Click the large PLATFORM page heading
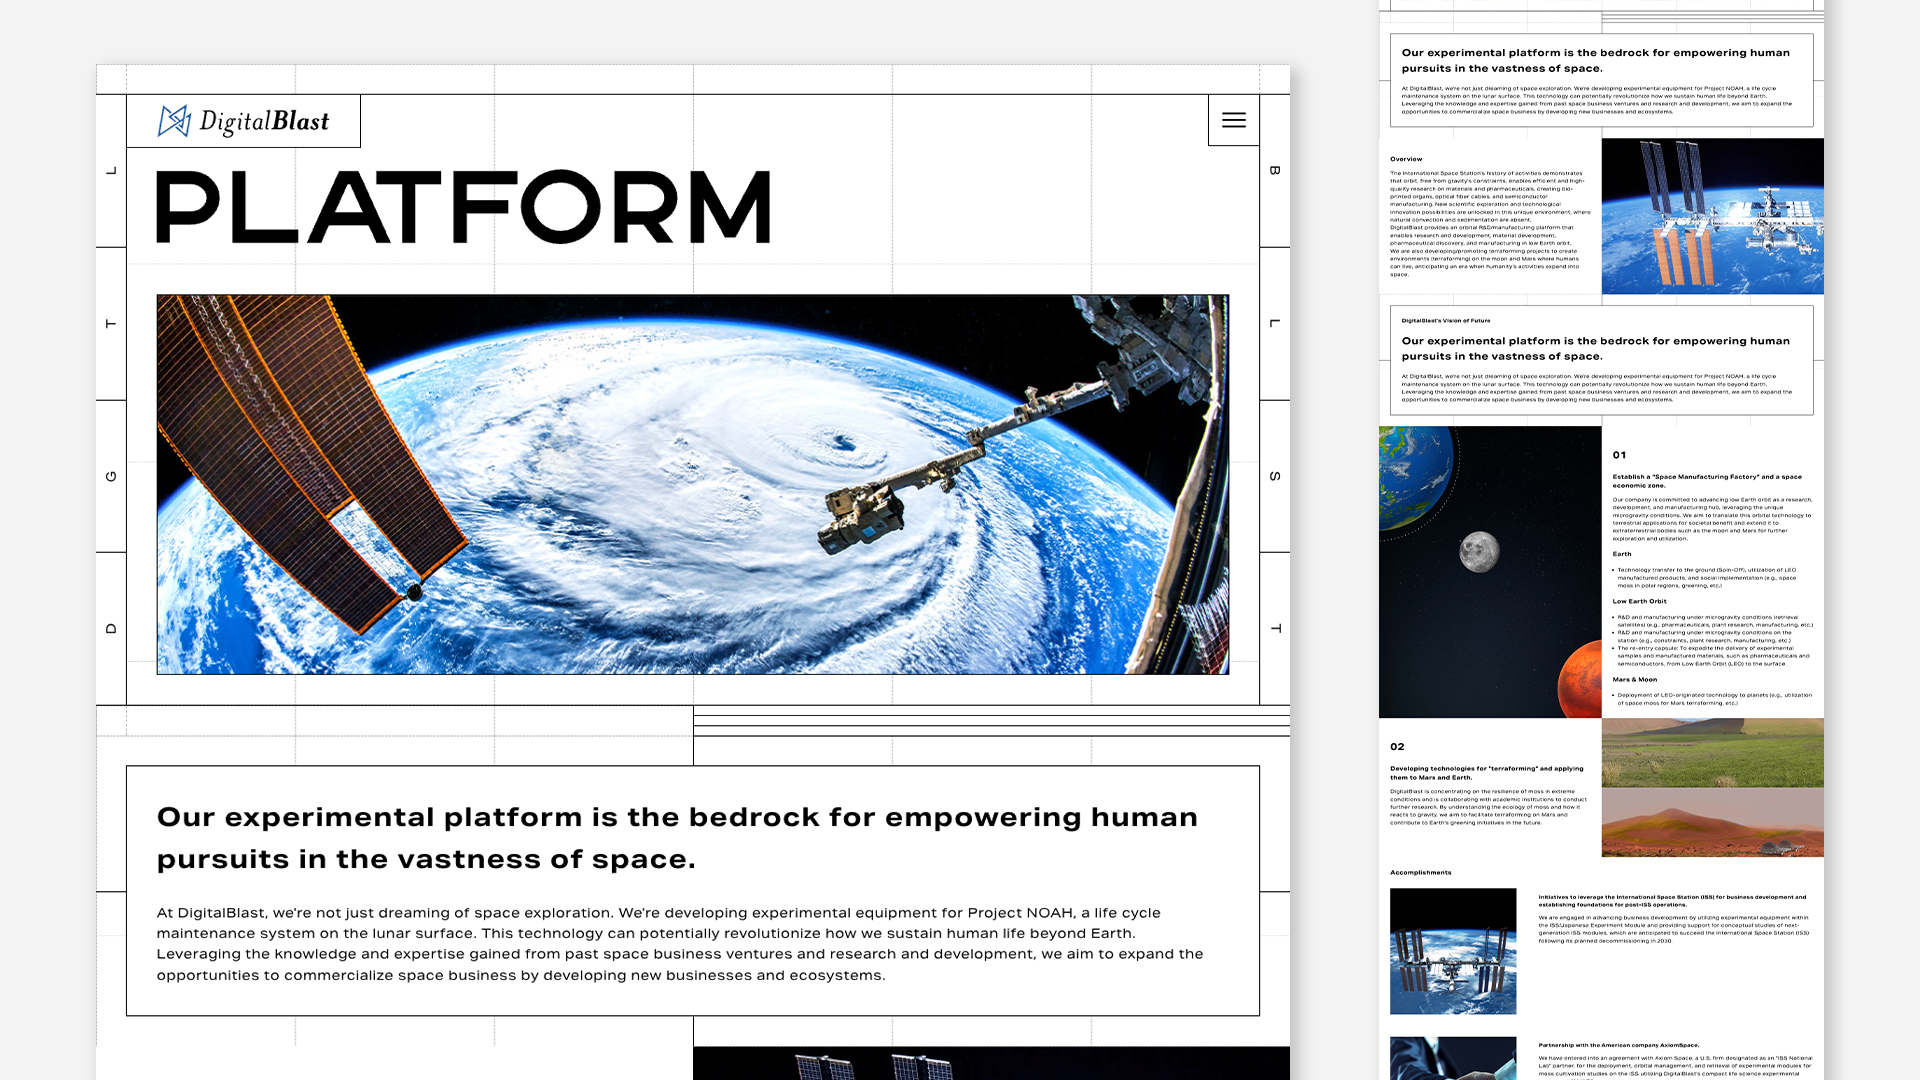 pos(464,207)
